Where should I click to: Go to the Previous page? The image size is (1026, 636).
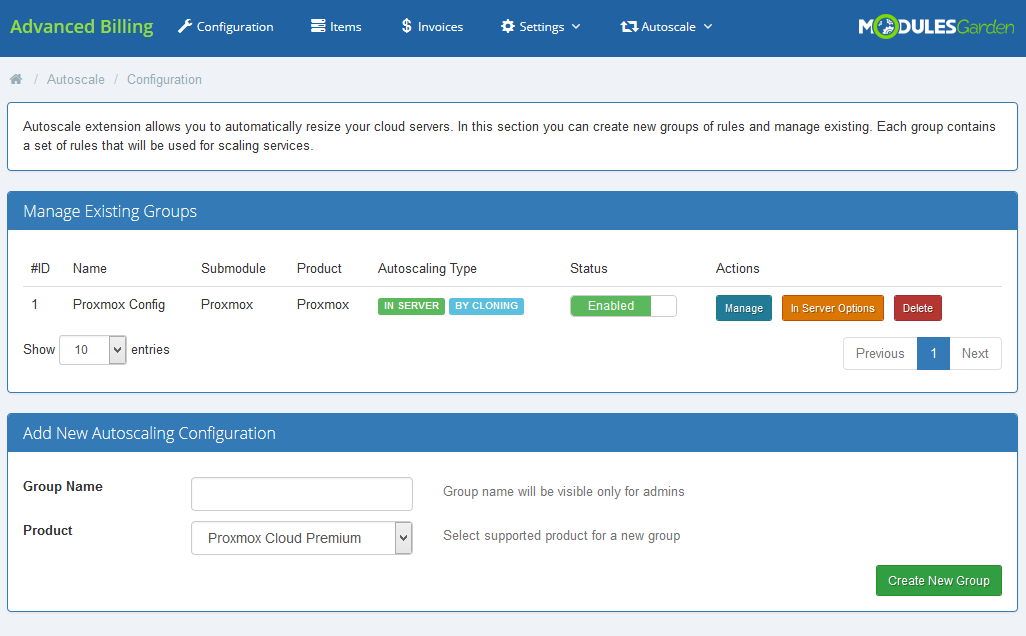[880, 353]
